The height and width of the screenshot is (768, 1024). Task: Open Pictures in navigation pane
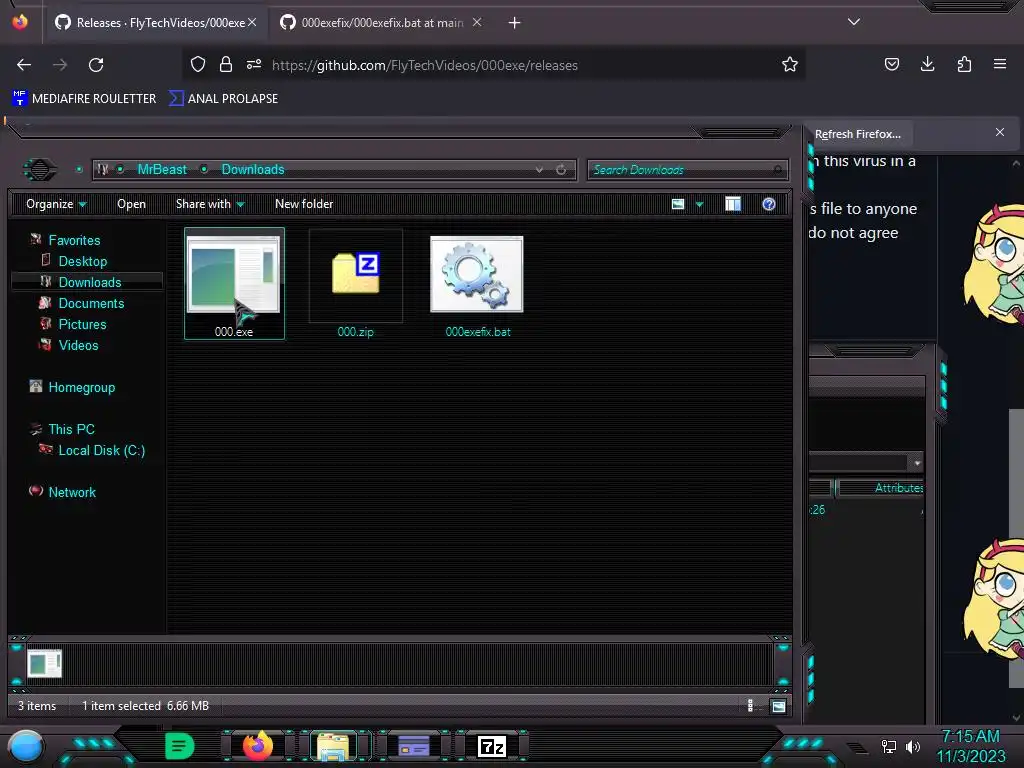point(82,324)
